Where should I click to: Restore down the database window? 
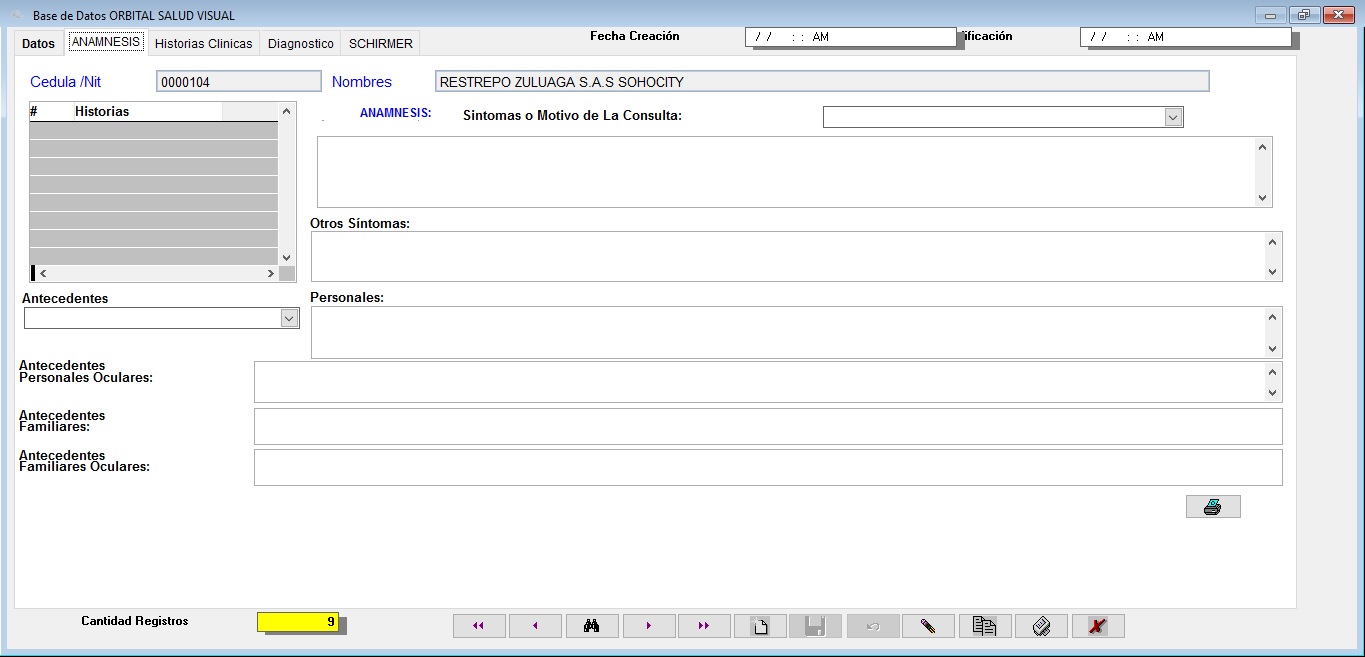click(1304, 15)
